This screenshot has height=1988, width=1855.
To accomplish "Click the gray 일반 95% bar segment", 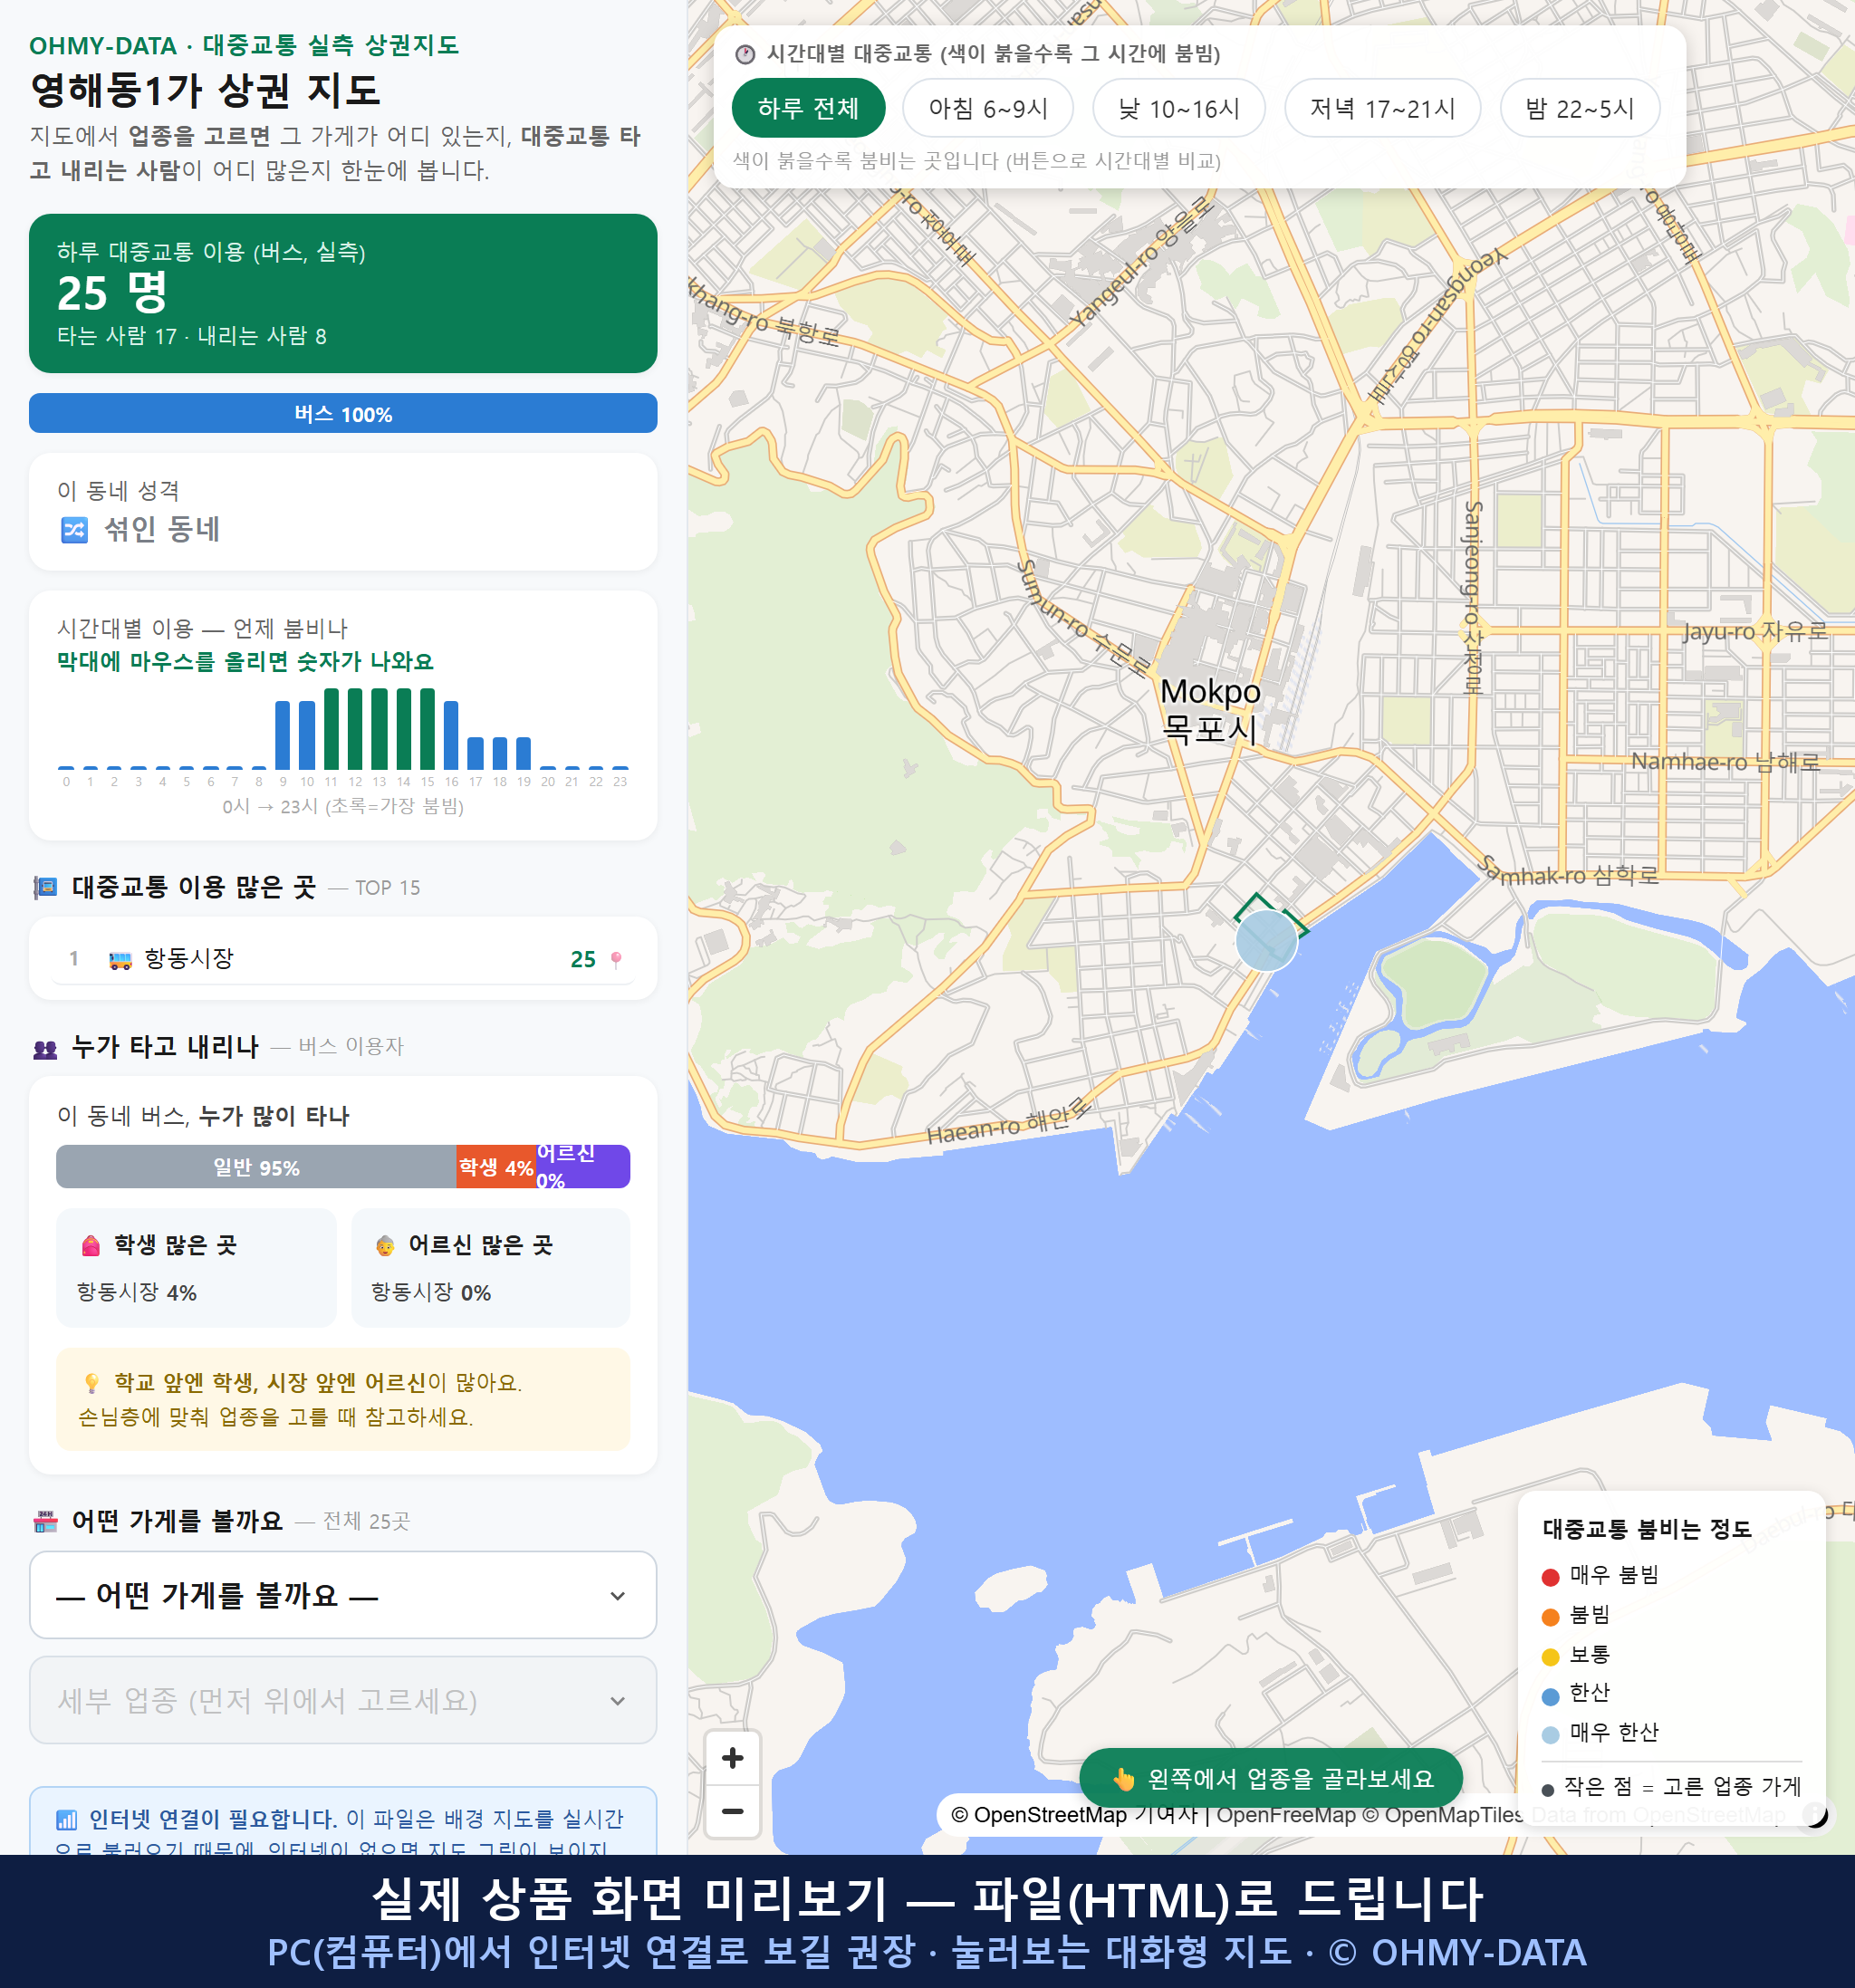I will 256,1167.
